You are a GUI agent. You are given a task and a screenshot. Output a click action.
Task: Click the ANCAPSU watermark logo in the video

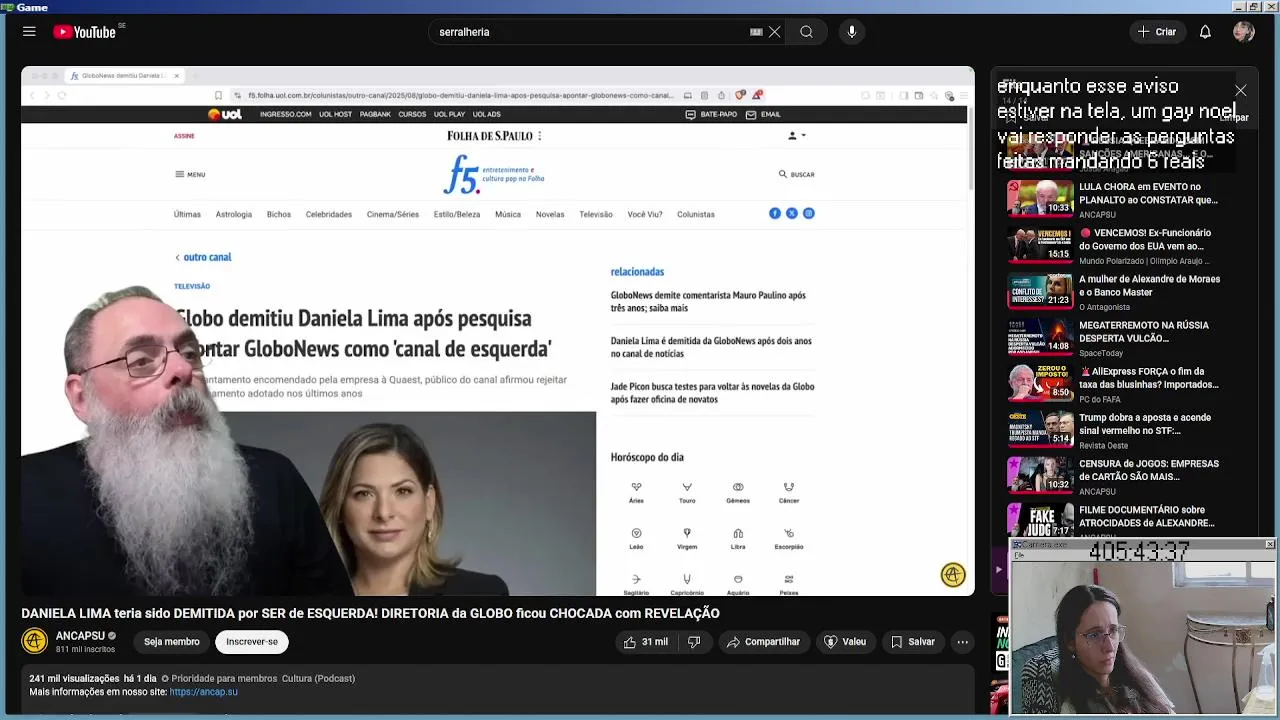point(953,575)
